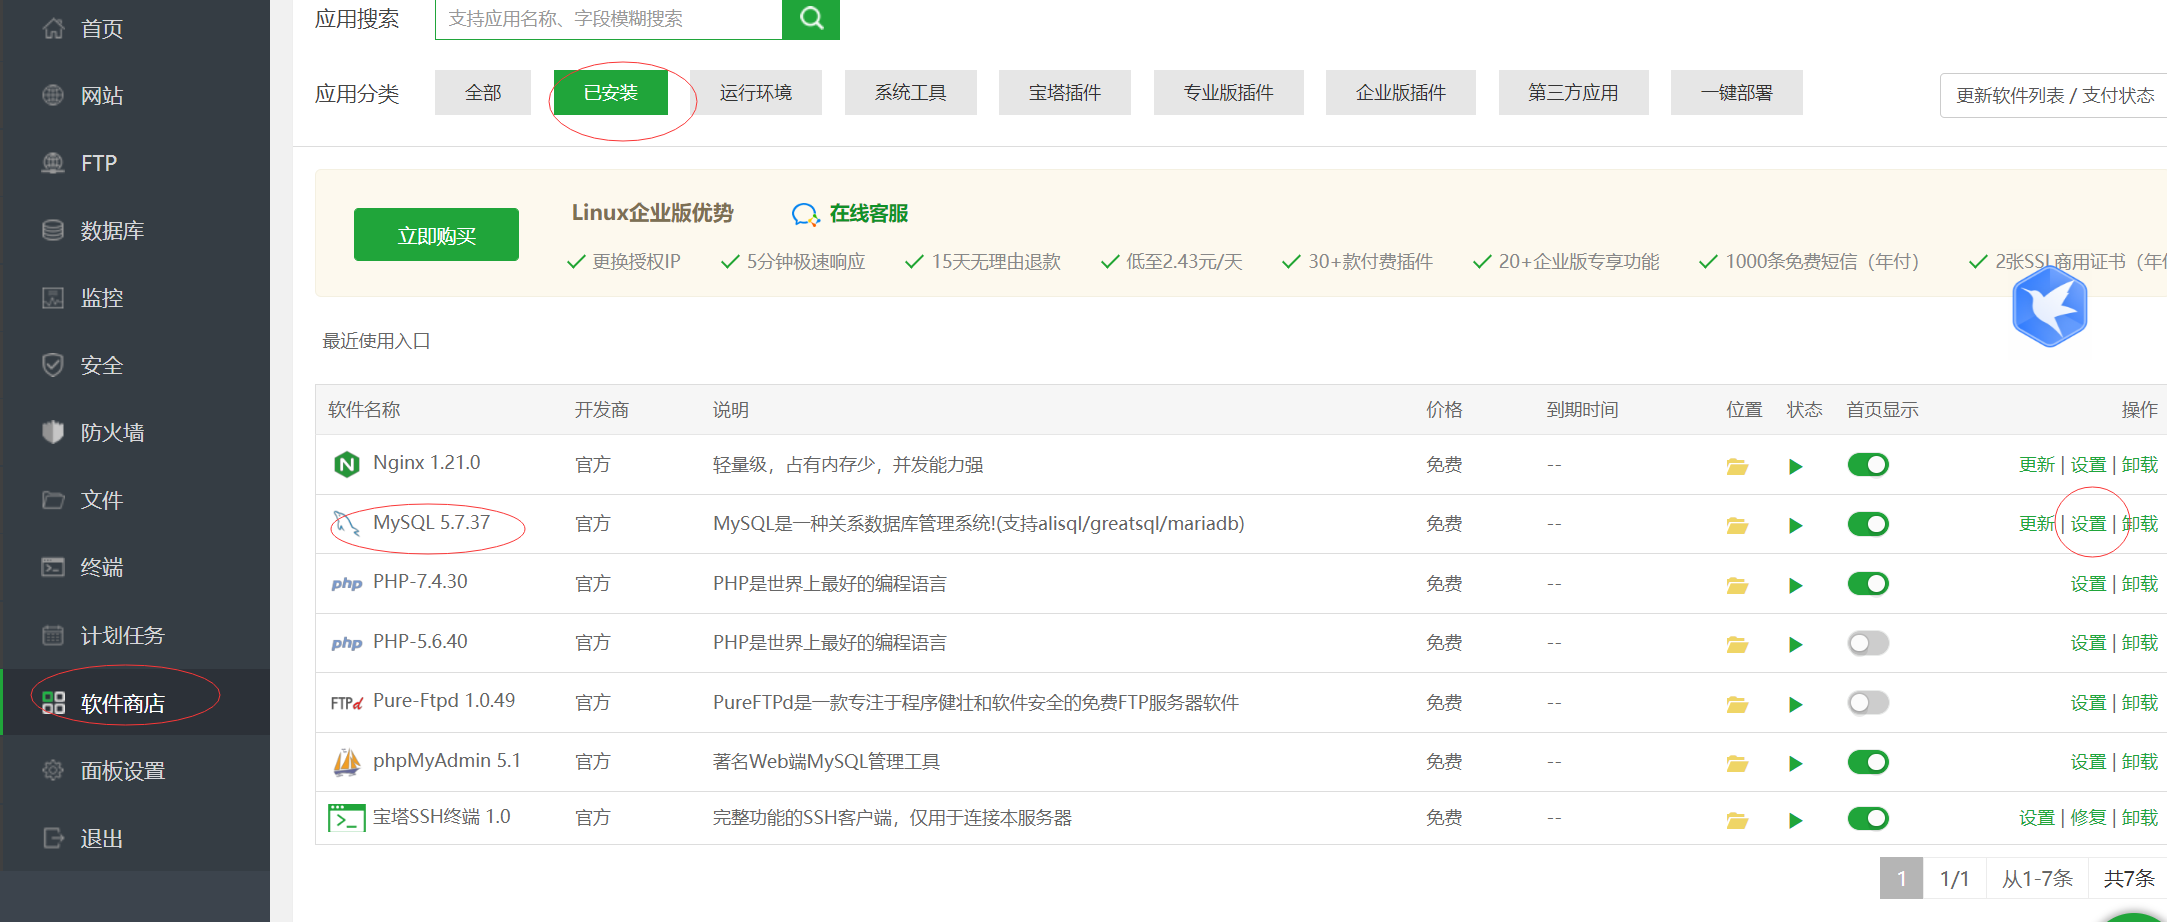Select the 全部 category tab
Viewport: 2167px width, 922px height.
(483, 93)
